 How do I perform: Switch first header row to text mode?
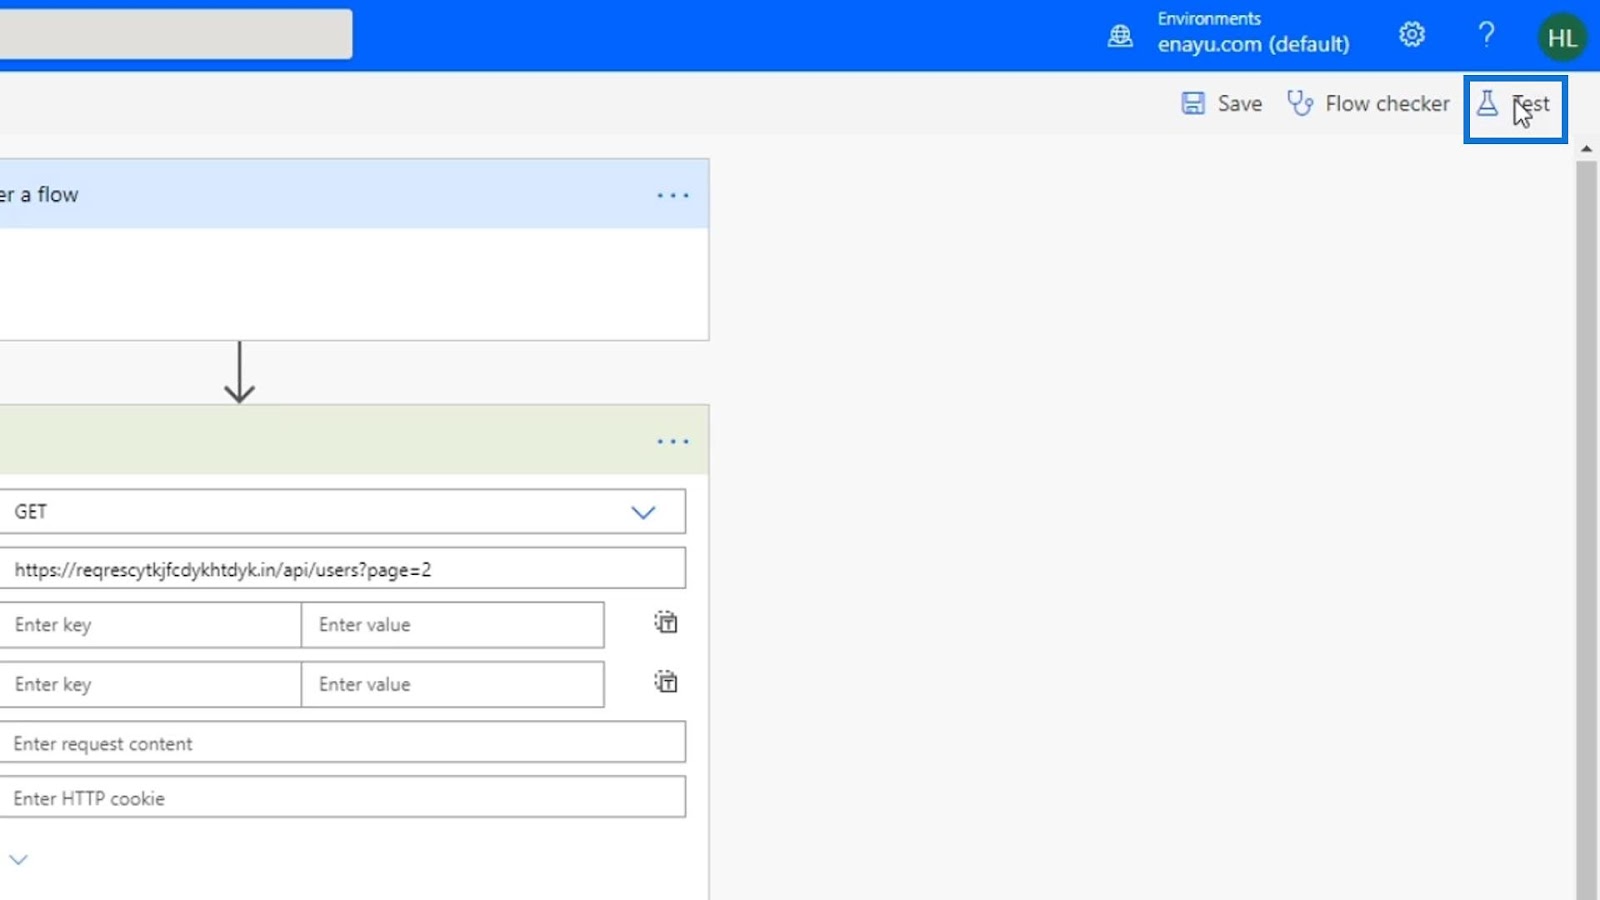[x=666, y=623]
